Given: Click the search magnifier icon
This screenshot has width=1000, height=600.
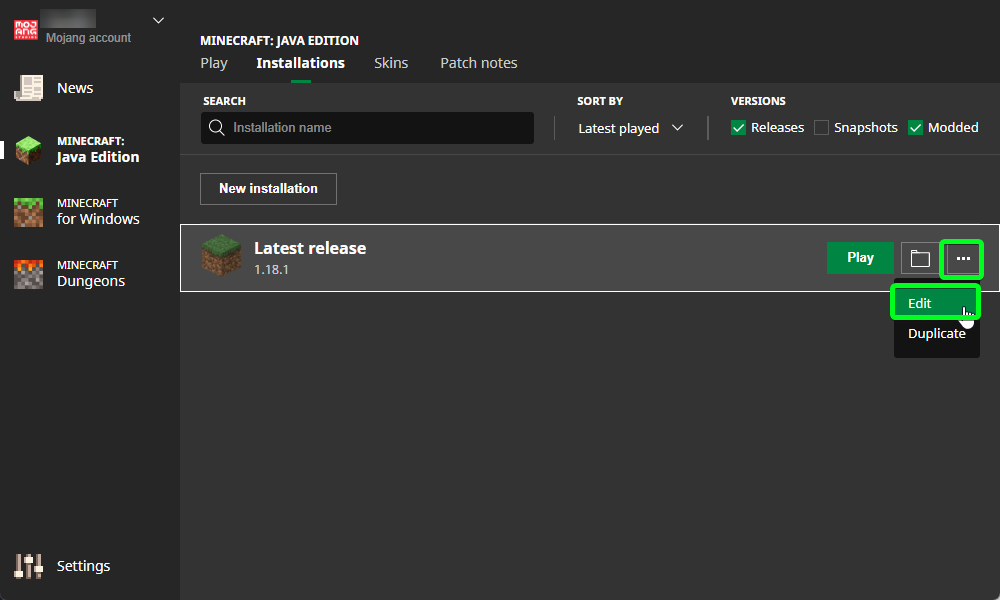Looking at the screenshot, I should (x=217, y=128).
